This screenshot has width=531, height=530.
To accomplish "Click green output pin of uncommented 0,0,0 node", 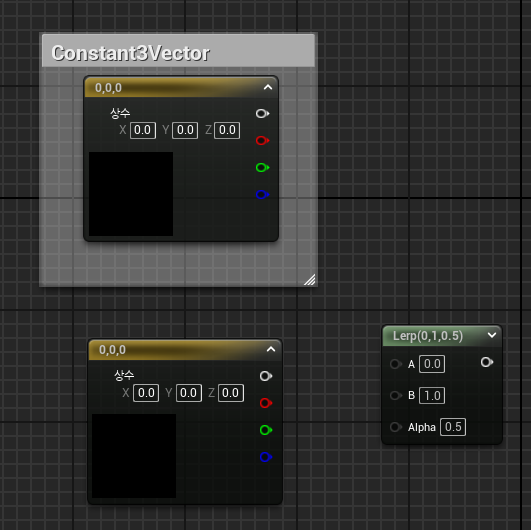I will click(266, 430).
